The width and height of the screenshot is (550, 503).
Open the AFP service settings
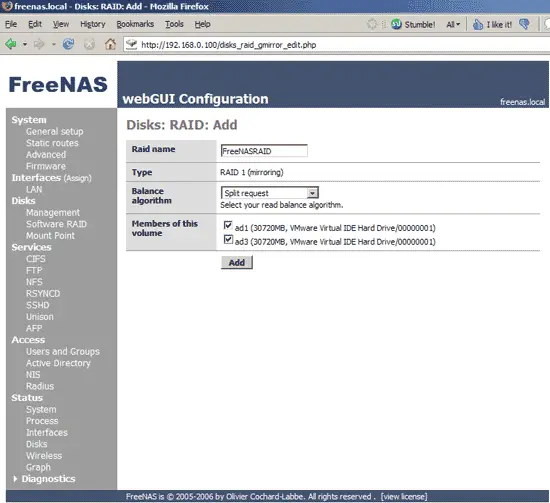coord(34,328)
